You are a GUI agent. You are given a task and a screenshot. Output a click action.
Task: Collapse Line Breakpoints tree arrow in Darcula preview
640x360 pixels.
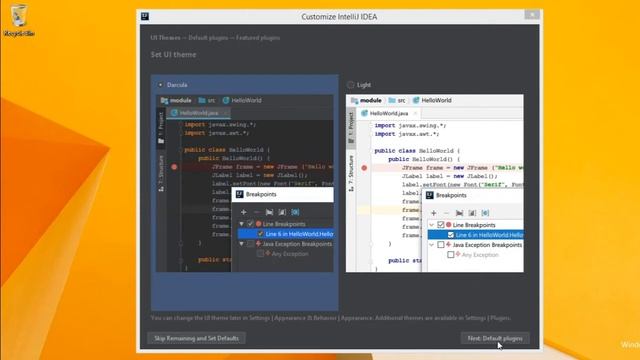point(242,224)
